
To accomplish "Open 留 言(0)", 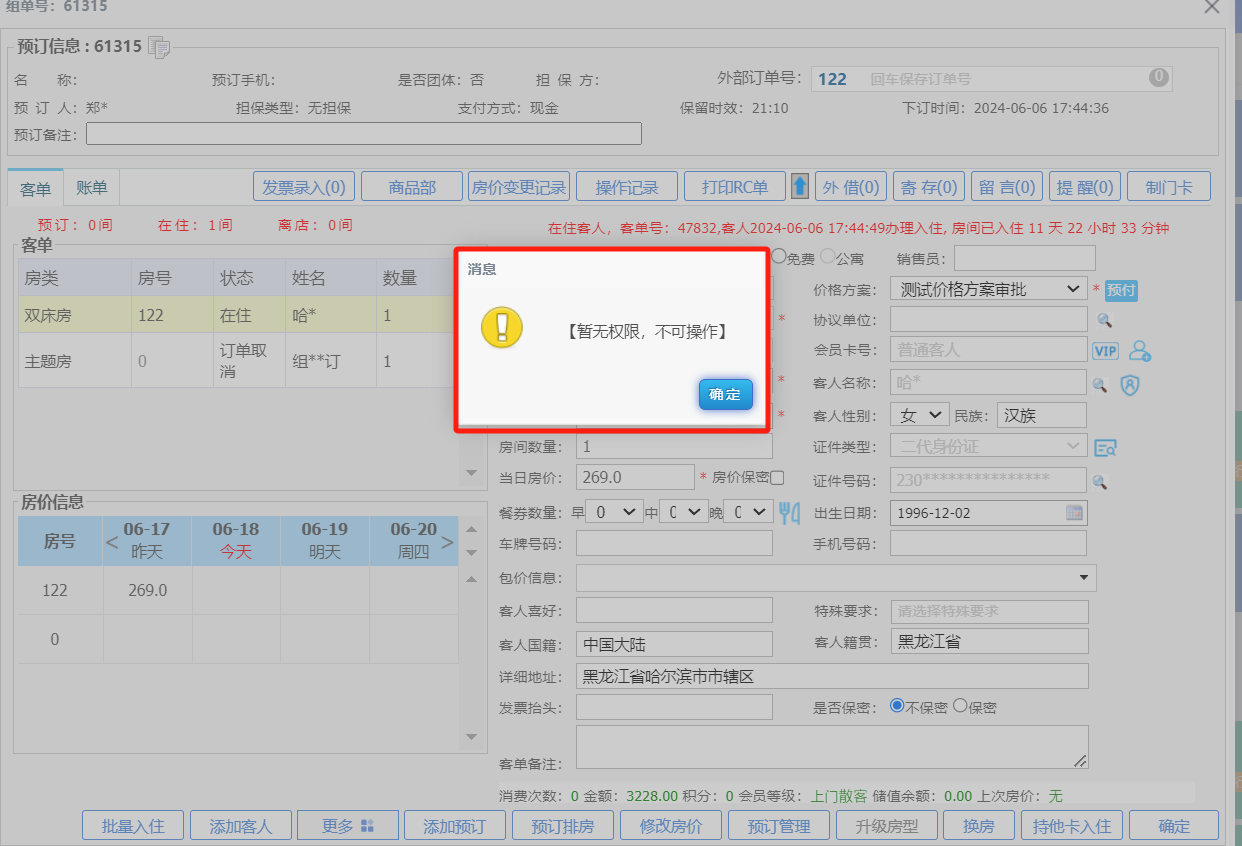I will (1007, 187).
